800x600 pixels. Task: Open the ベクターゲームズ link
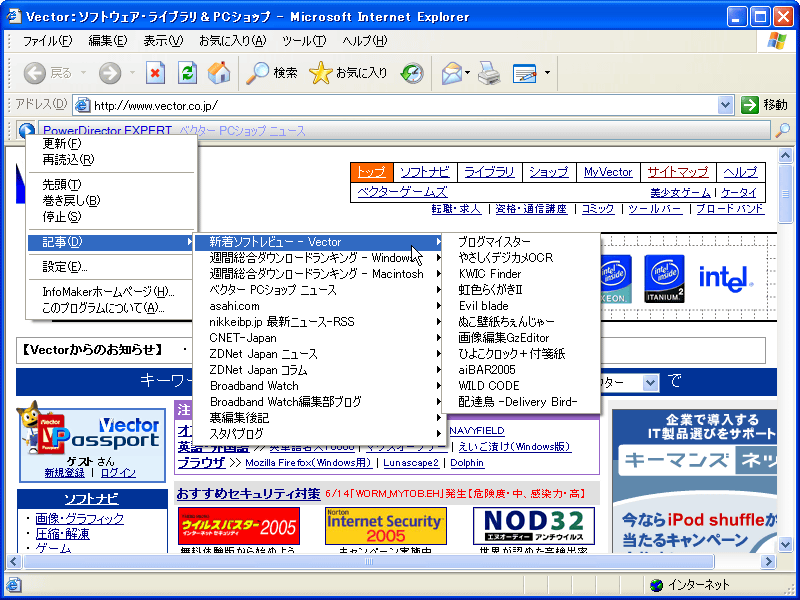coord(402,192)
